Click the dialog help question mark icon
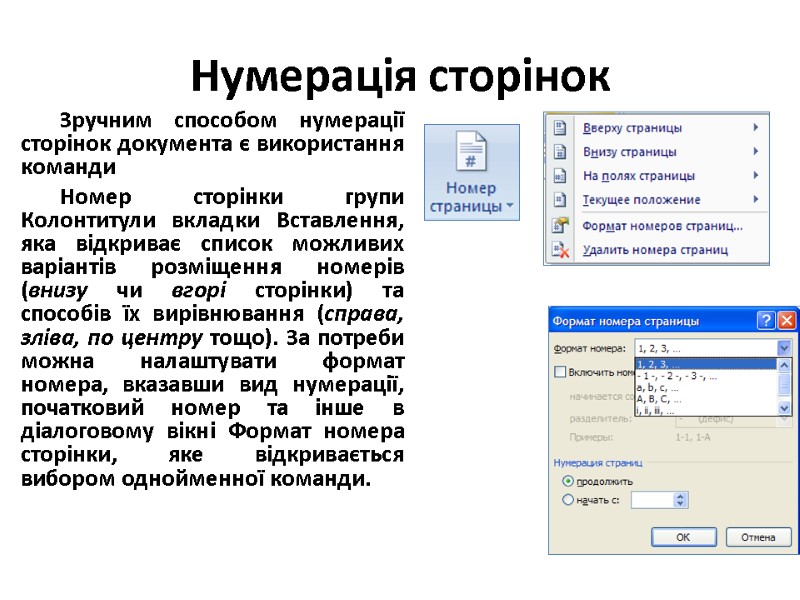The width and height of the screenshot is (800, 600). point(766,319)
